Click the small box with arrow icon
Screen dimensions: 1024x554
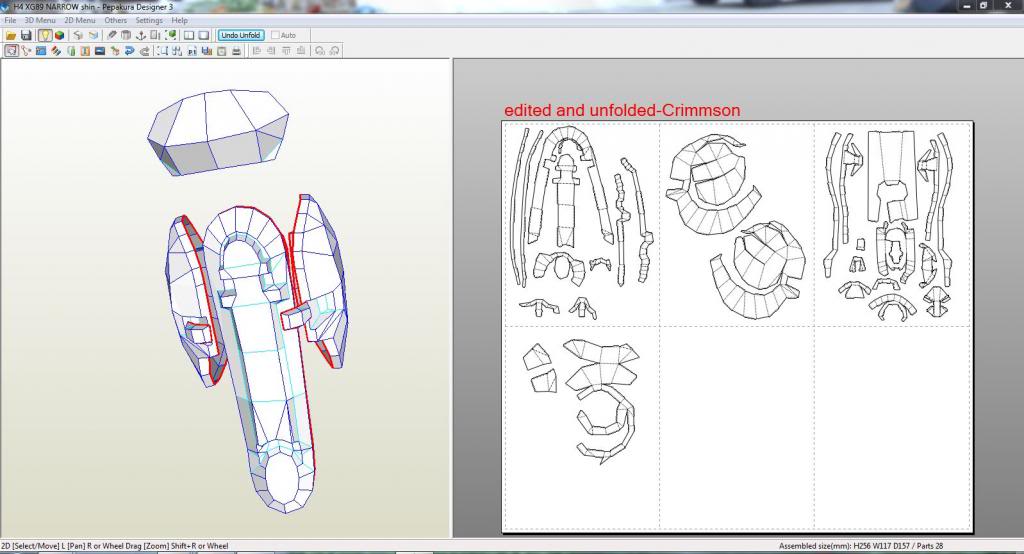point(115,51)
